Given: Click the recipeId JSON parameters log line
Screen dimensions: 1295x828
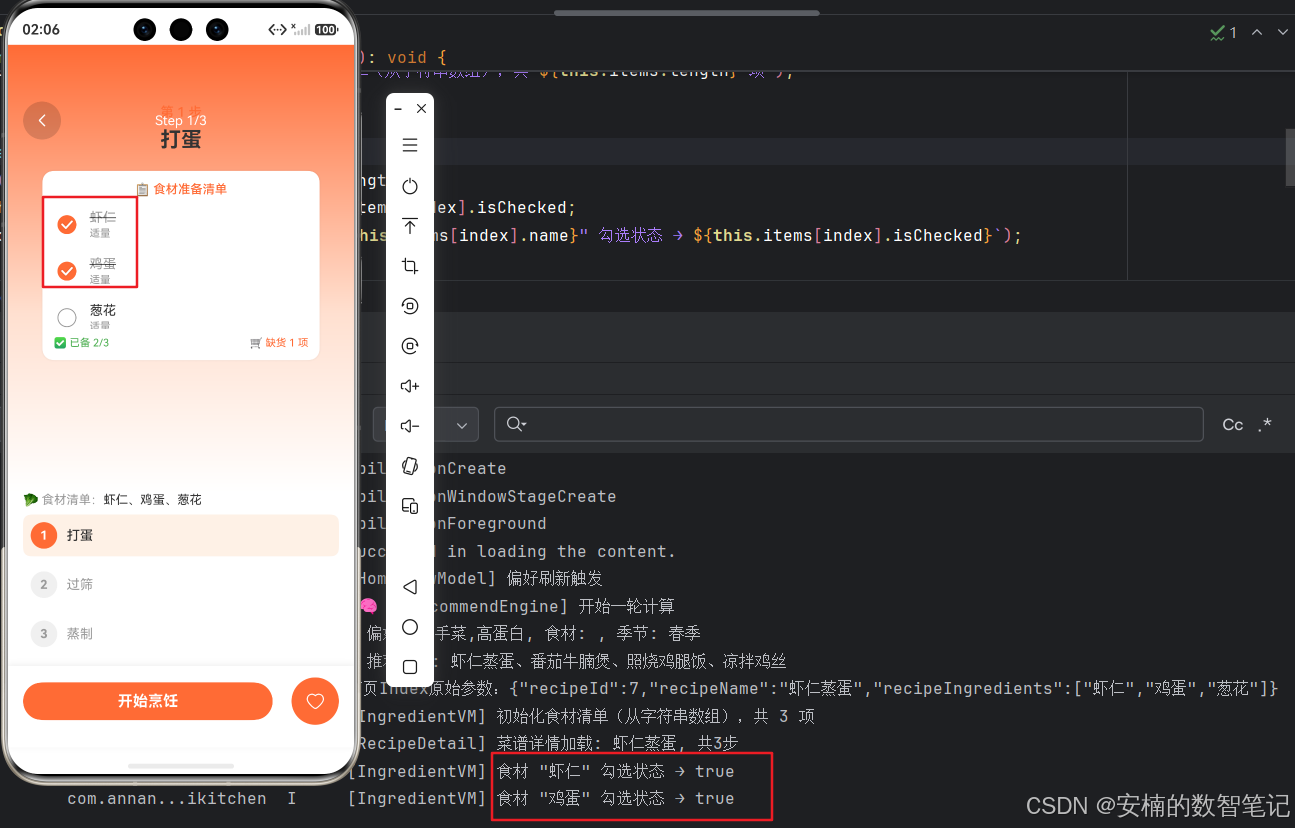Looking at the screenshot, I should pos(818,689).
